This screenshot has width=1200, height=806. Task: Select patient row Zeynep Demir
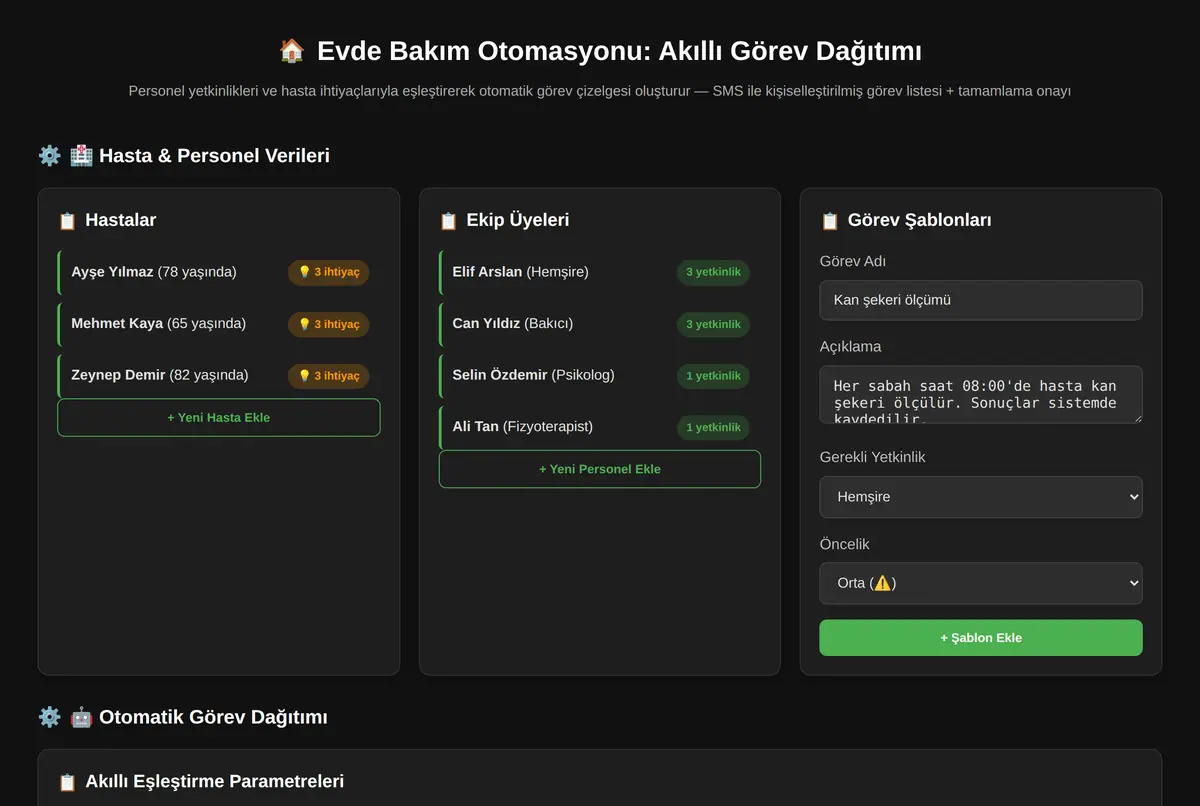[219, 376]
